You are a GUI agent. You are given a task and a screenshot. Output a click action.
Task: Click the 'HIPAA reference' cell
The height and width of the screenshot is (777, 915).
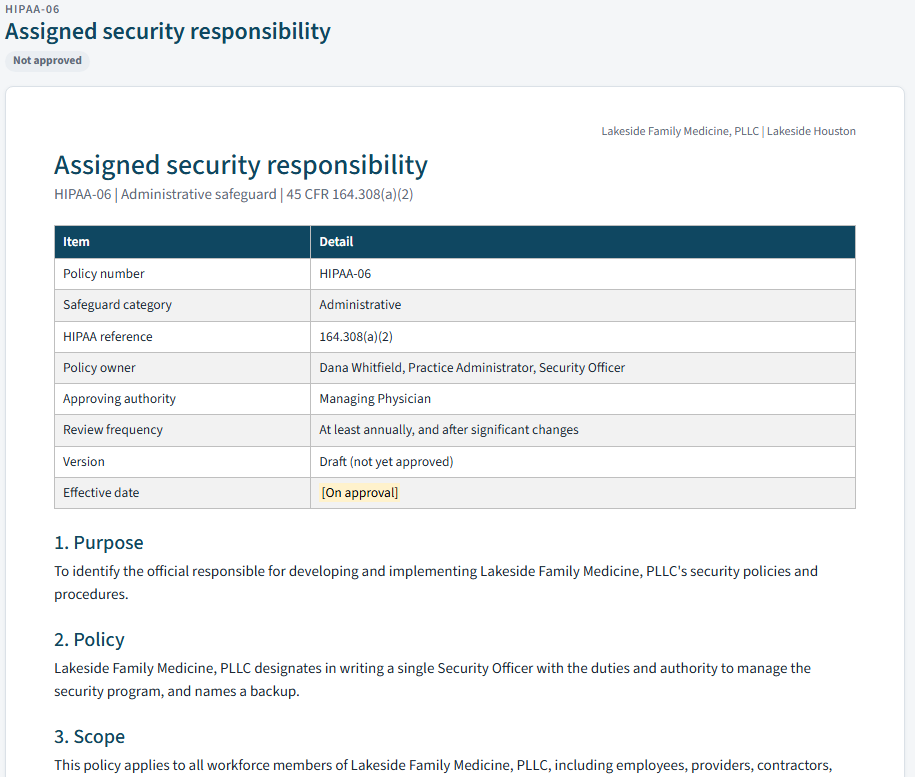183,337
